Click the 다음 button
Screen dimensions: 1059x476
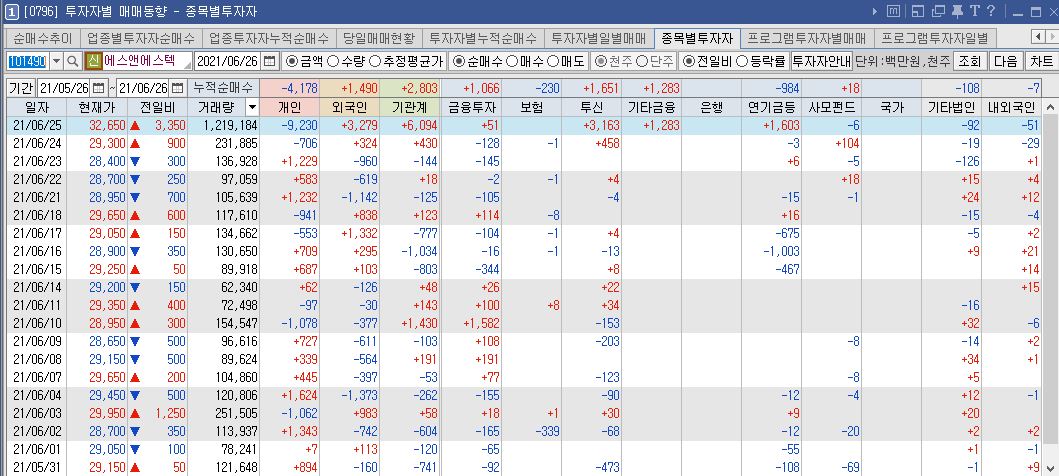coord(1006,61)
